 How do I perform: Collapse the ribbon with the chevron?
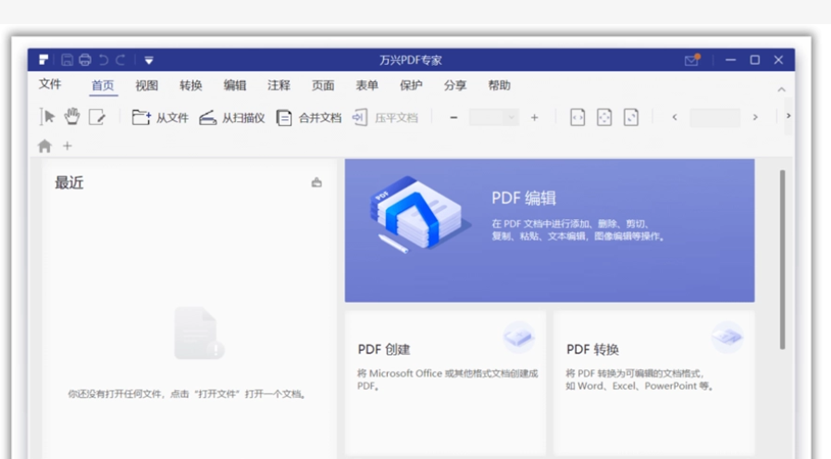[x=782, y=89]
